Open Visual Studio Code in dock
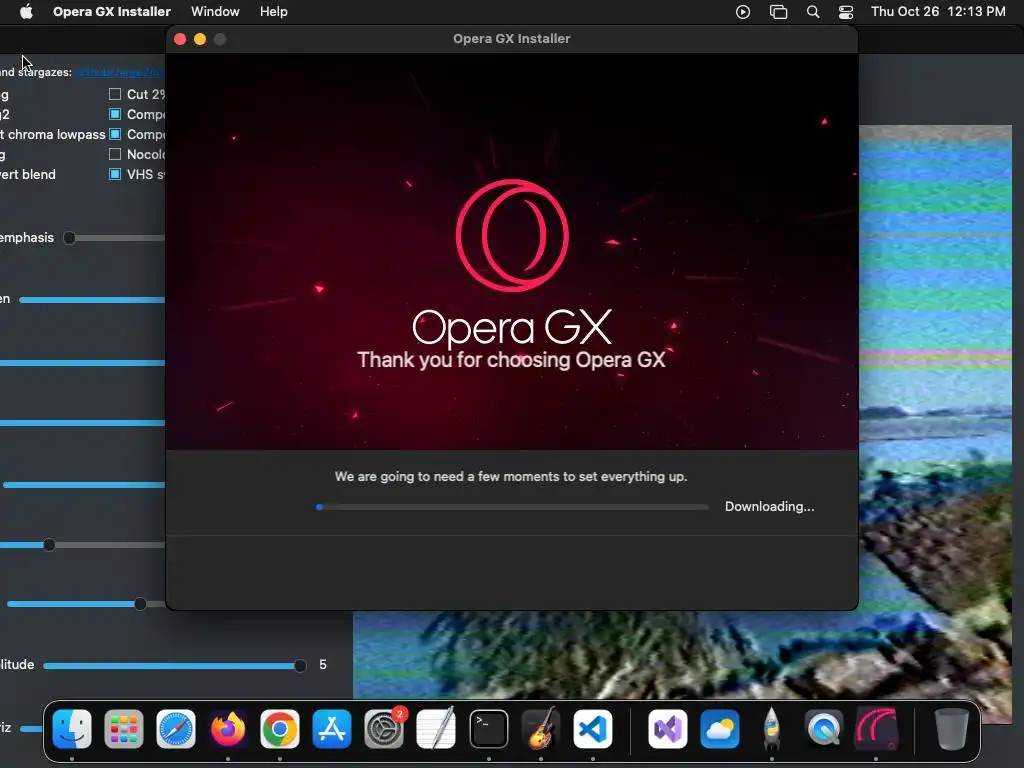 point(592,729)
